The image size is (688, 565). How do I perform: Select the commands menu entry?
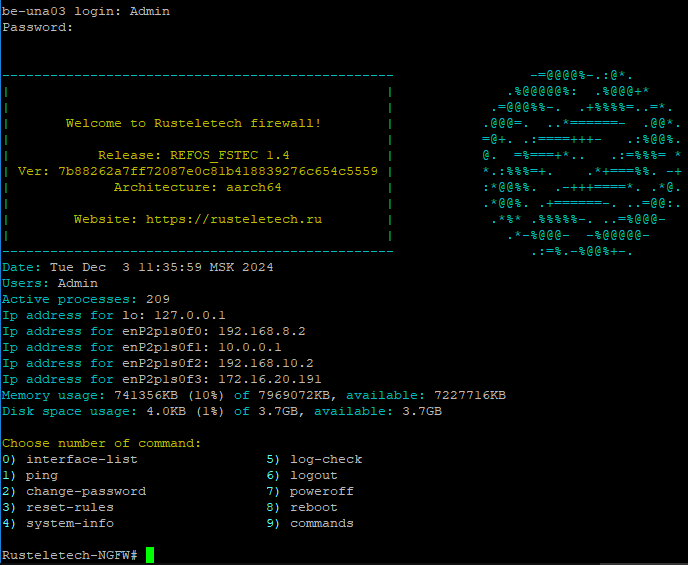(x=310, y=523)
